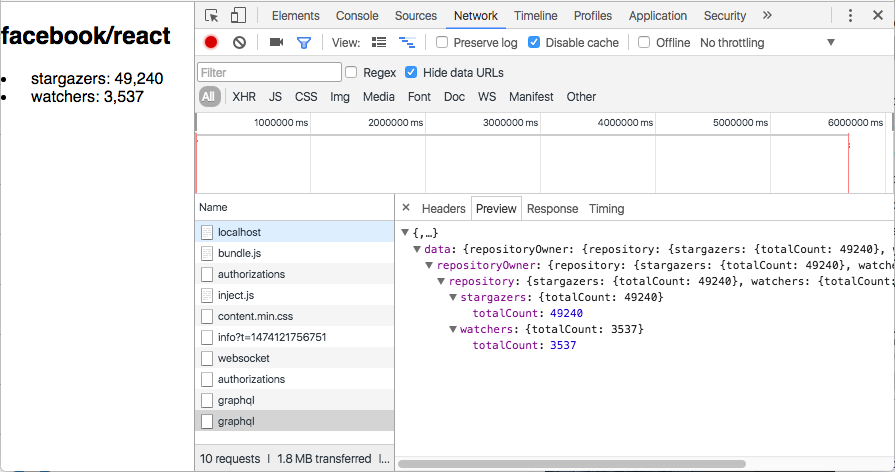Clear the network log
The width and height of the screenshot is (895, 472).
pyautogui.click(x=239, y=42)
